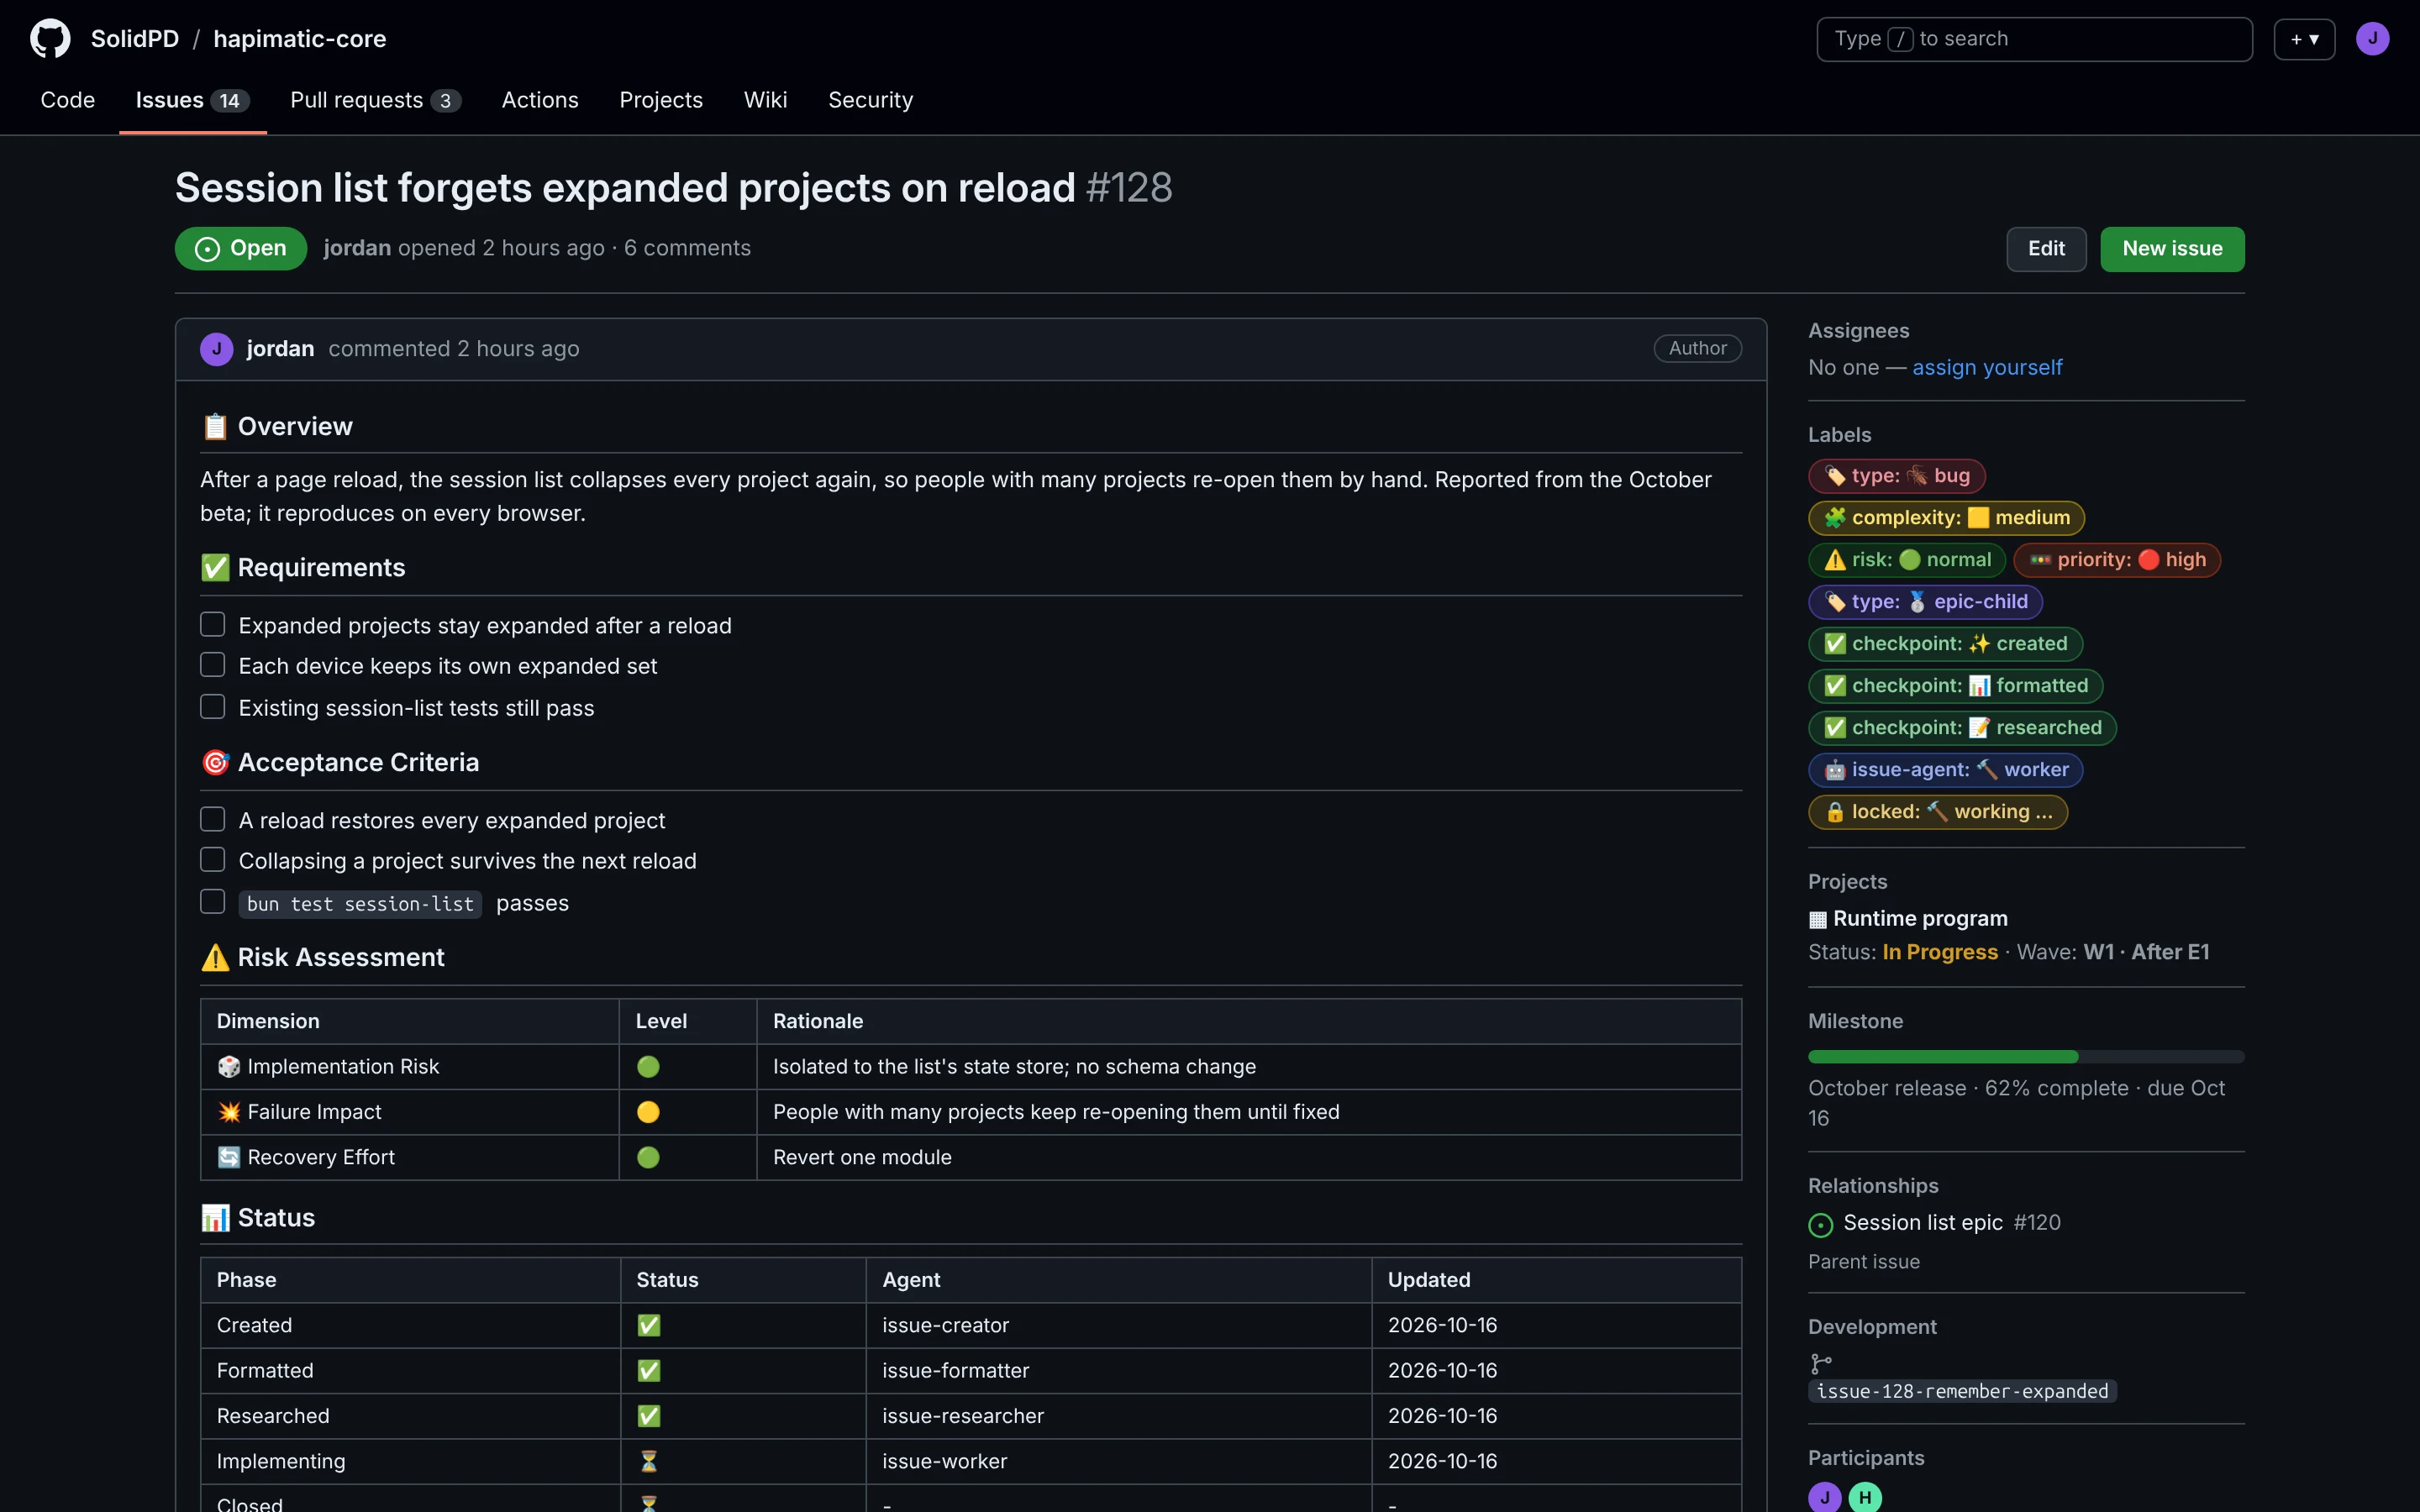Click the green New issue button
Viewport: 2420px width, 1512px height.
[2172, 249]
